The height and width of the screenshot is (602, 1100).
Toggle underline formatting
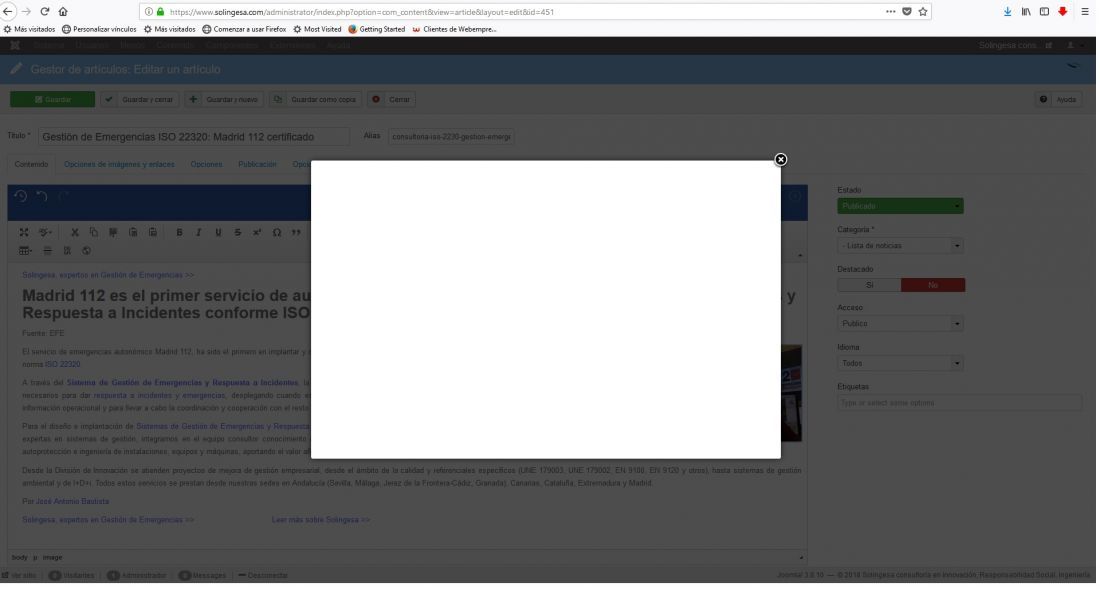(218, 232)
